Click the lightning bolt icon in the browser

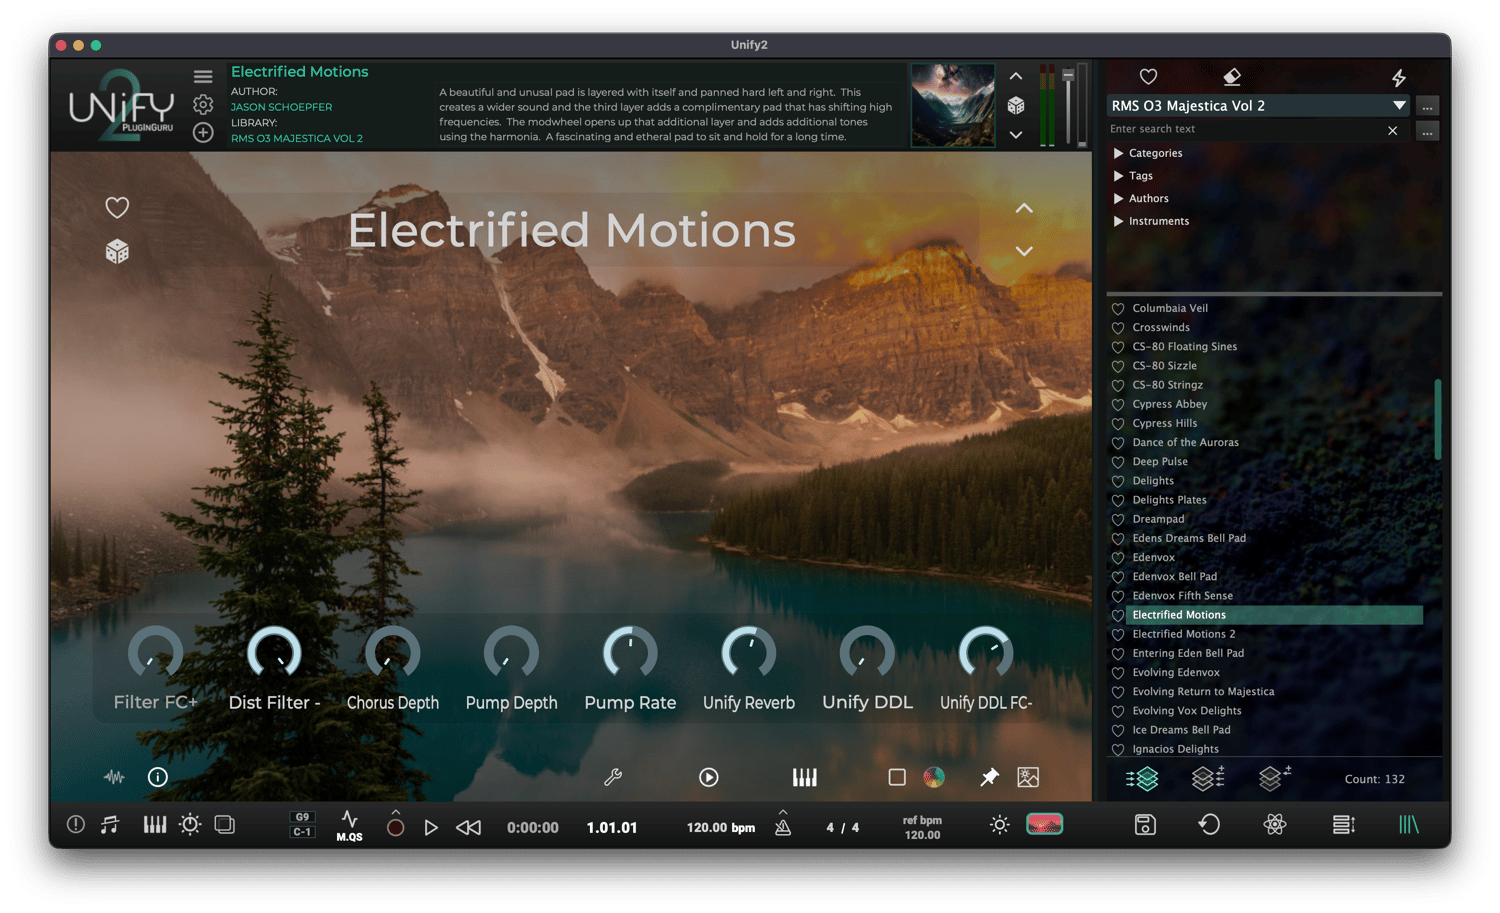pos(1399,77)
